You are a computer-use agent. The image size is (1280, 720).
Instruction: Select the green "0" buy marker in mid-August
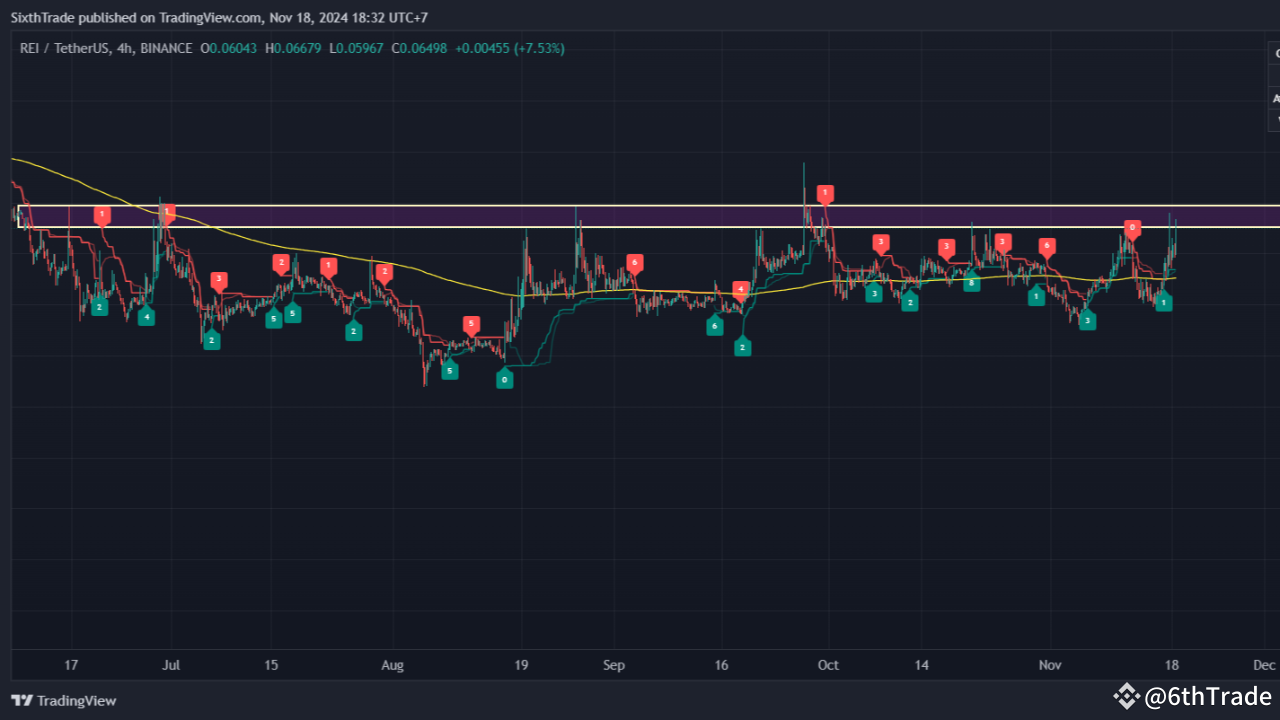click(504, 379)
